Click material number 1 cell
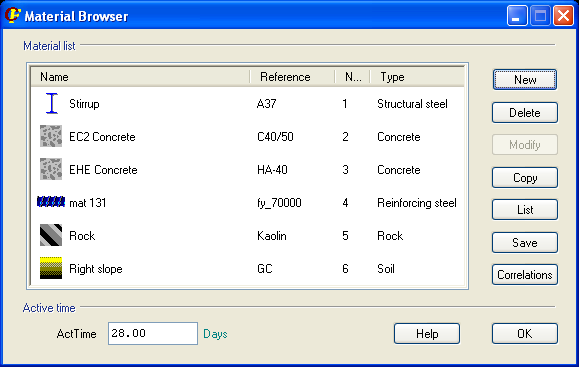This screenshot has height=367, width=579. pyautogui.click(x=345, y=104)
